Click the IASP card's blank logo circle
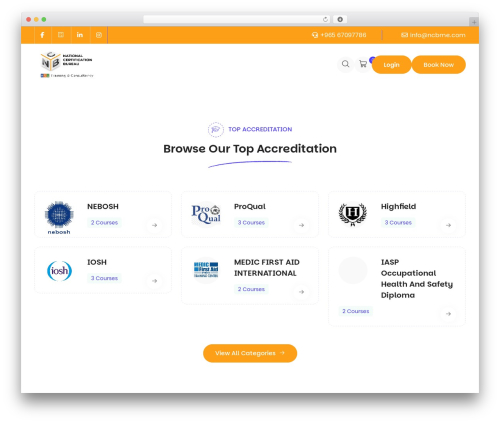The image size is (500, 423). 353,270
